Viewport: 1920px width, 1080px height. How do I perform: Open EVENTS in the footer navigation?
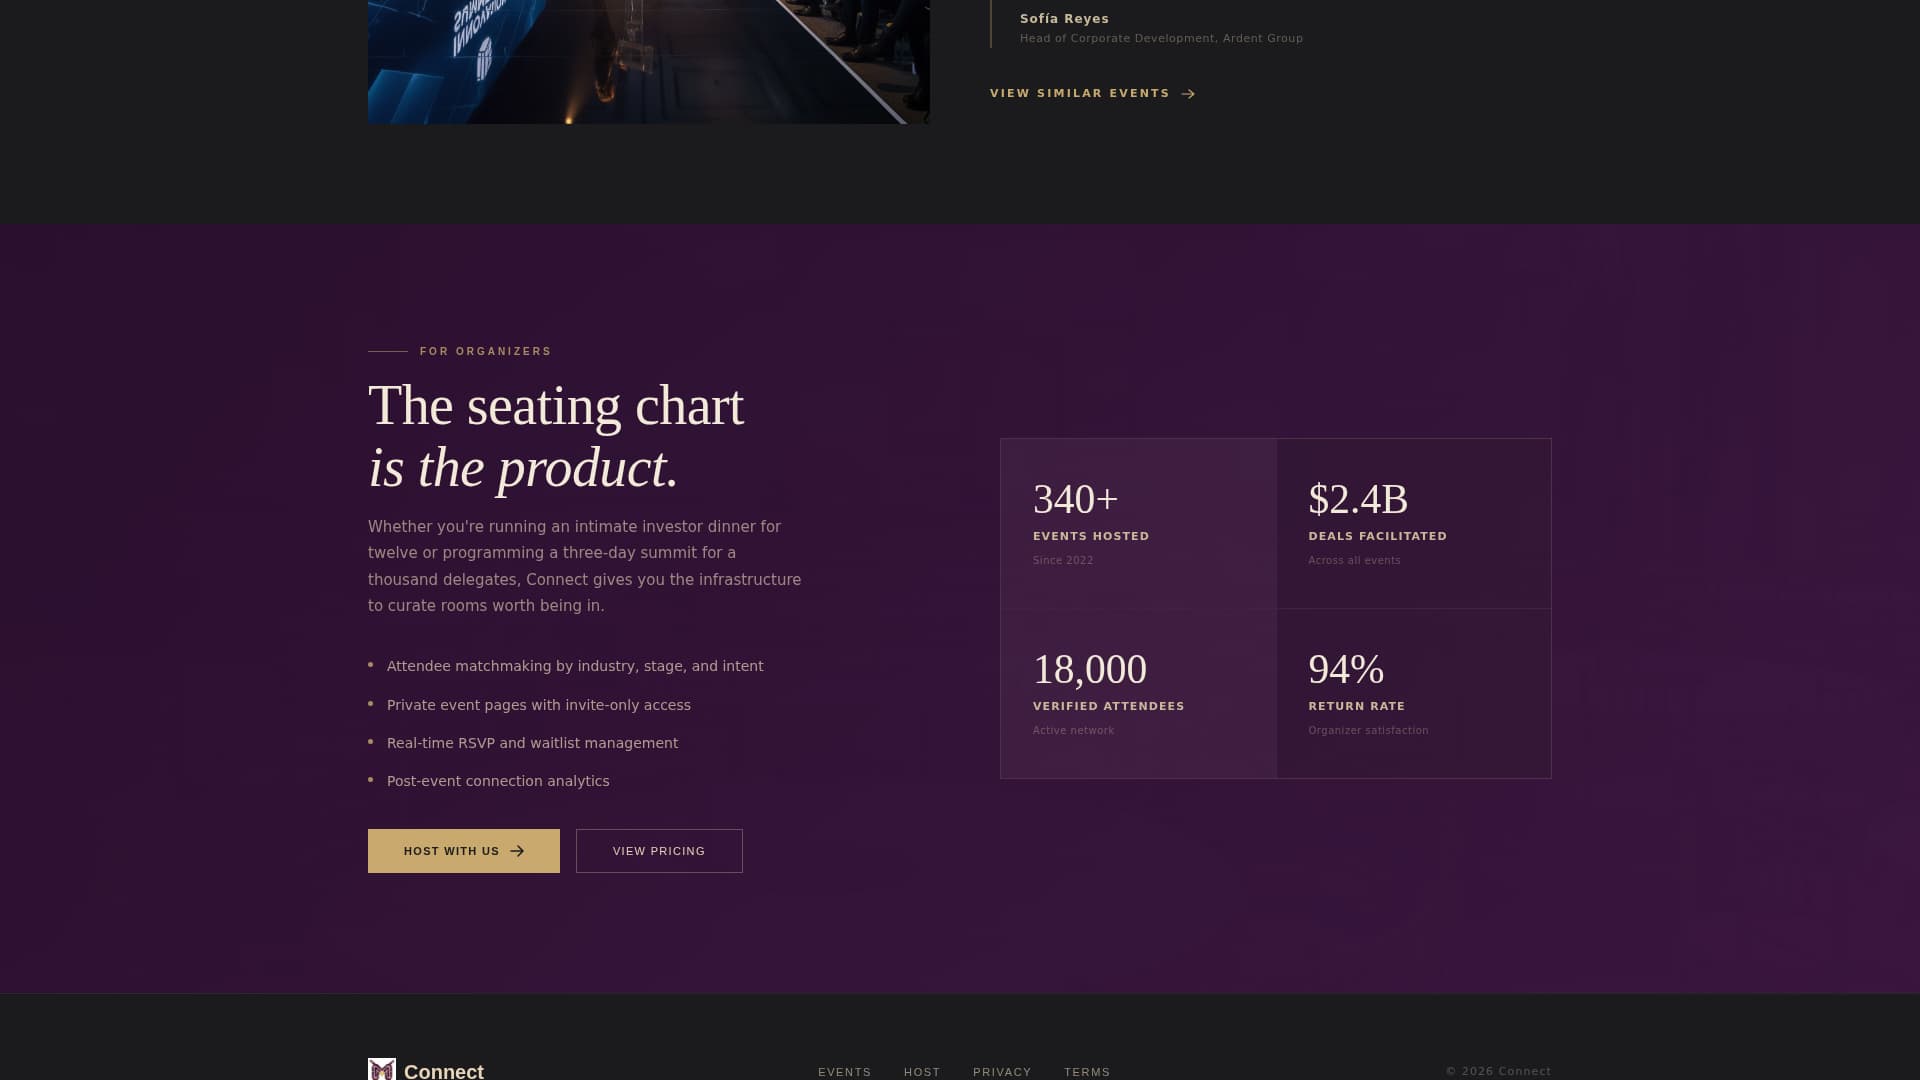(x=845, y=1071)
